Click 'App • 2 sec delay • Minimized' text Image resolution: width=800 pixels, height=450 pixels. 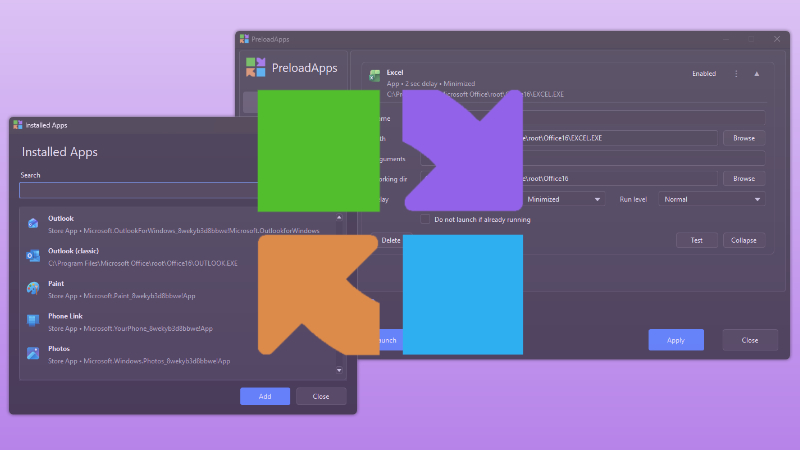[x=431, y=84]
